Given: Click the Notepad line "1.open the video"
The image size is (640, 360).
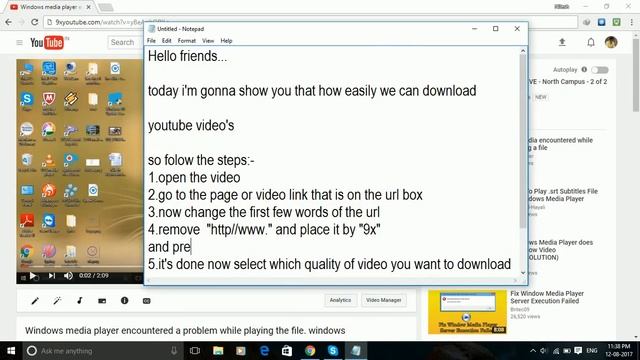Looking at the screenshot, I should click(194, 178).
